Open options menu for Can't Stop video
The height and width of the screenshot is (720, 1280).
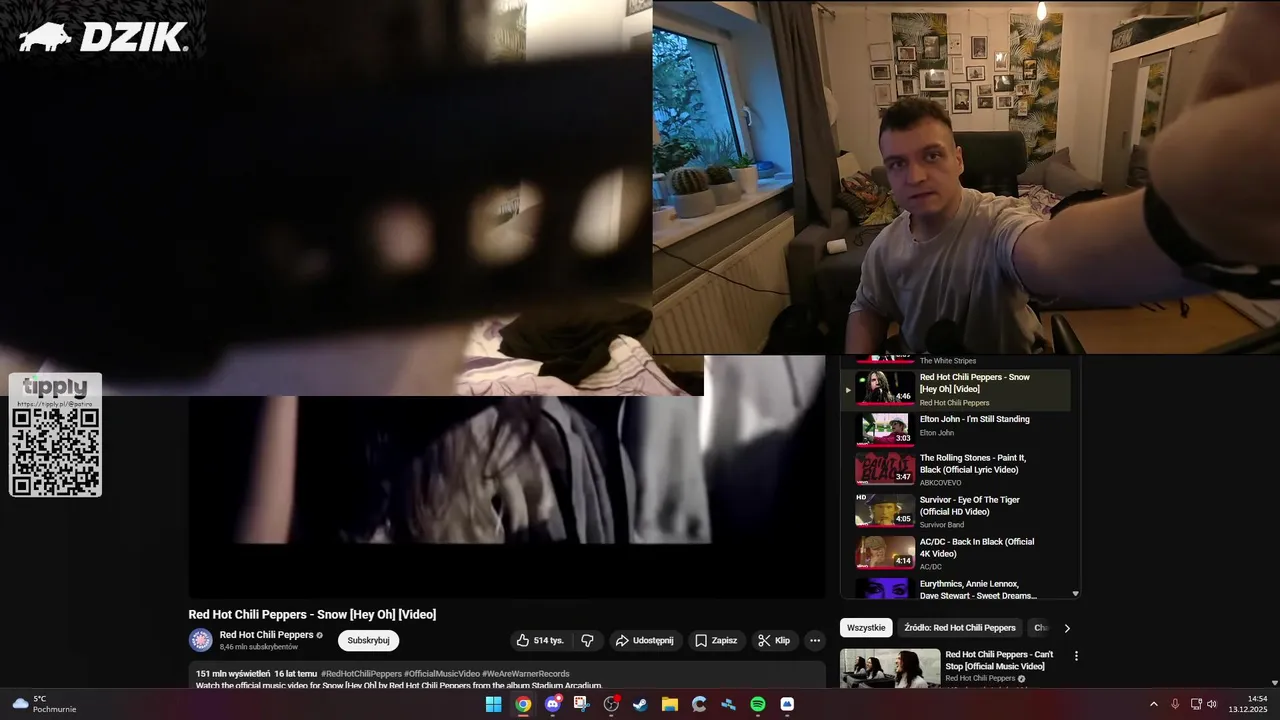1076,656
